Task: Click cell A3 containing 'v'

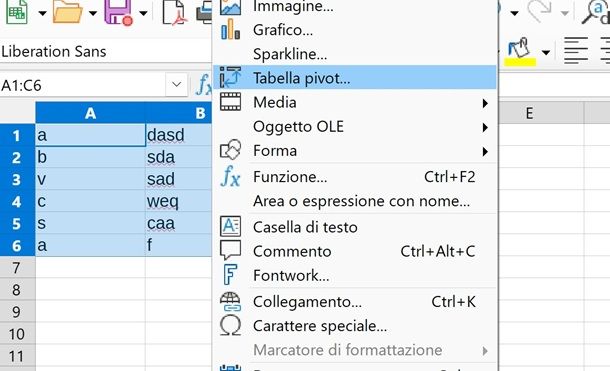Action: pyautogui.click(x=90, y=179)
